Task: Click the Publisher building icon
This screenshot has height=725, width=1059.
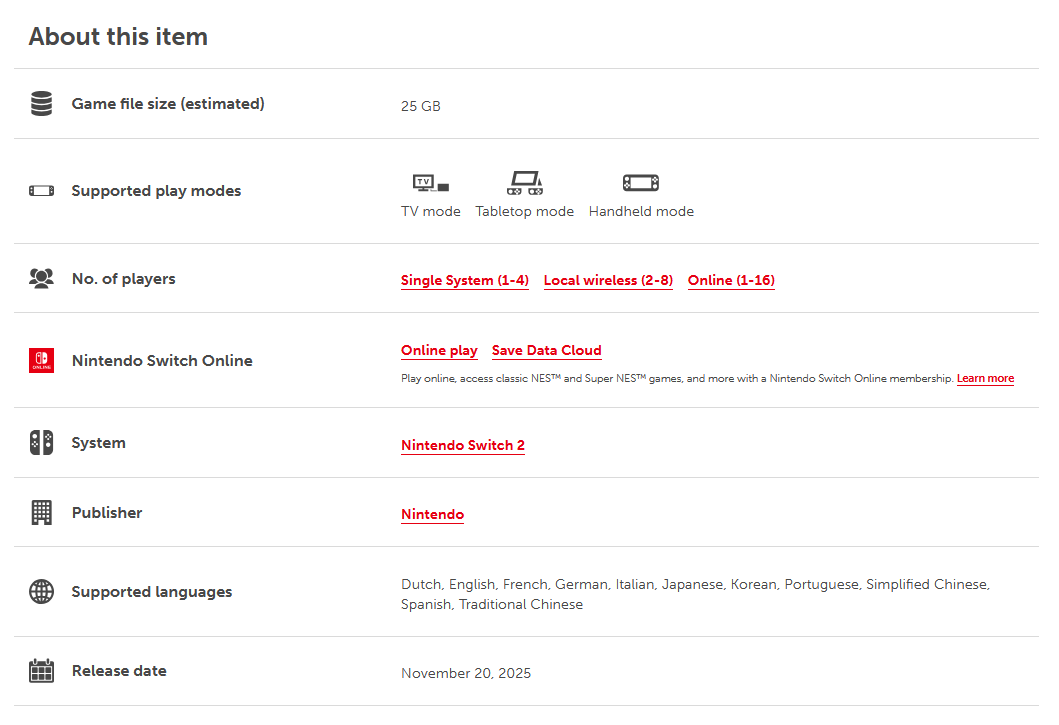Action: tap(41, 512)
